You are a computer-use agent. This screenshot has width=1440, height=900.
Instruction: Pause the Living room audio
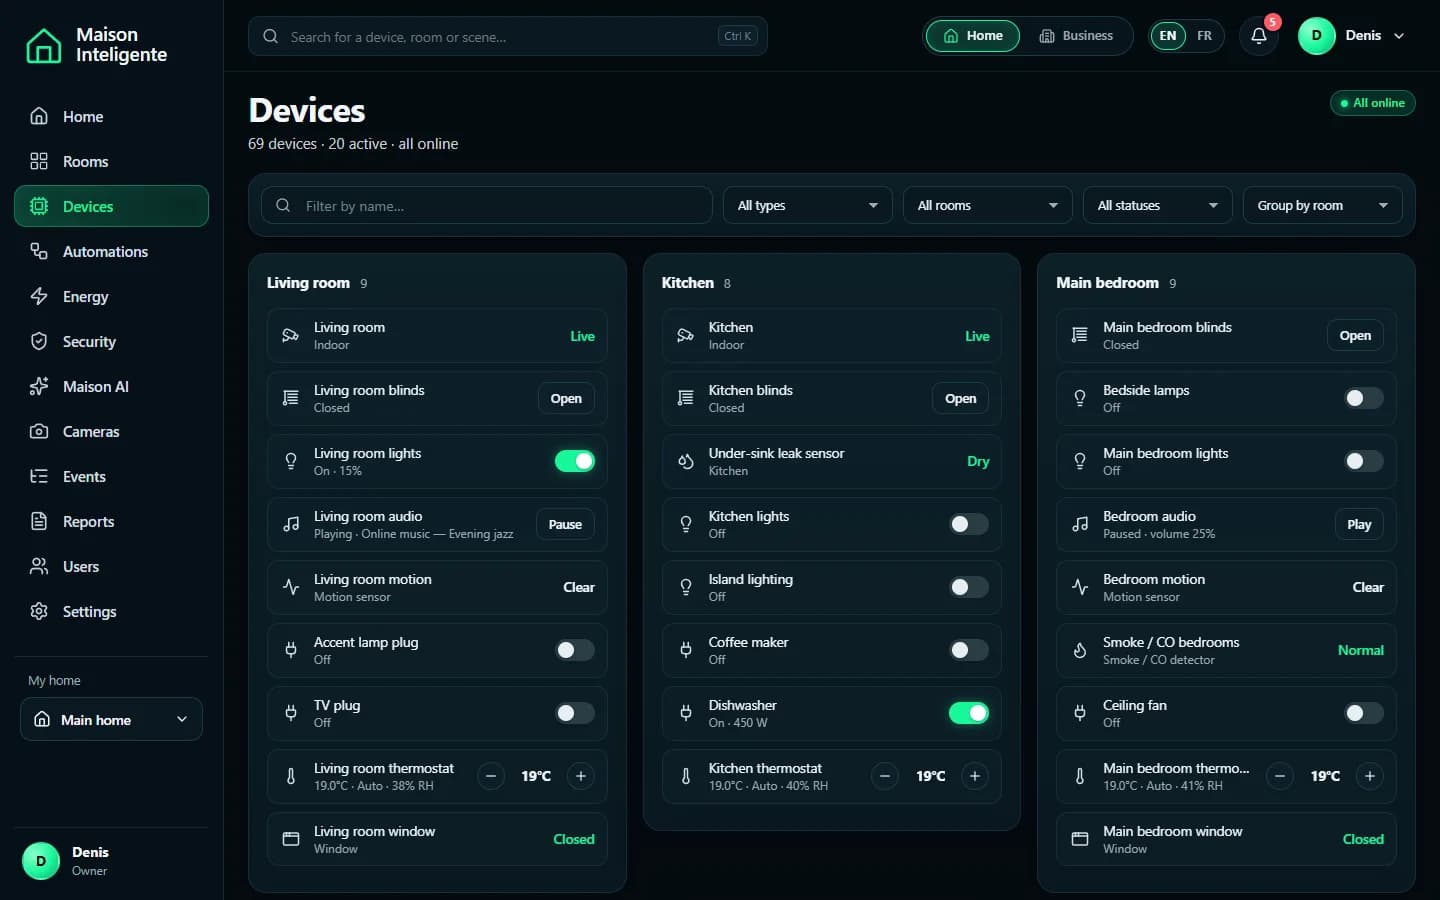pyautogui.click(x=565, y=524)
